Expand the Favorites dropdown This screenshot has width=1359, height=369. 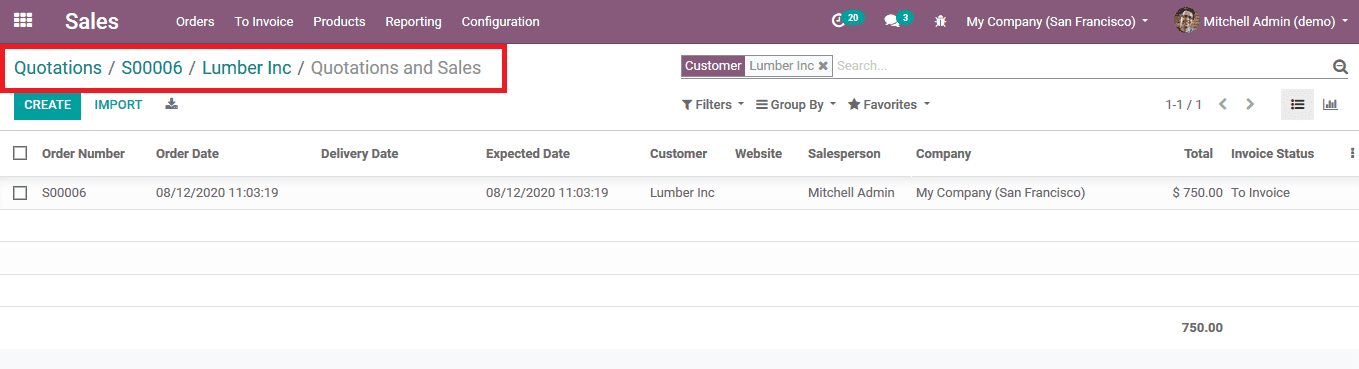point(889,105)
